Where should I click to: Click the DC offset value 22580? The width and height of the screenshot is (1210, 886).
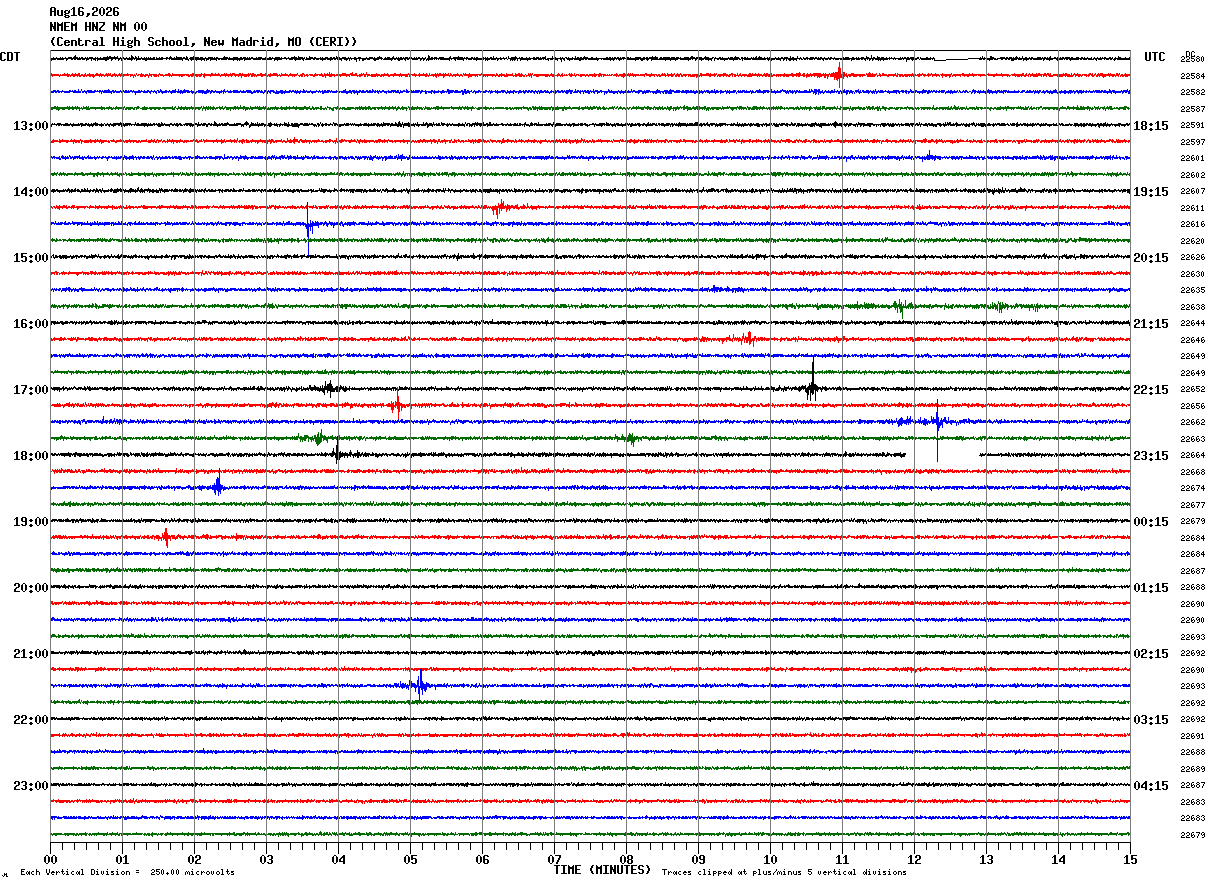pos(1193,60)
